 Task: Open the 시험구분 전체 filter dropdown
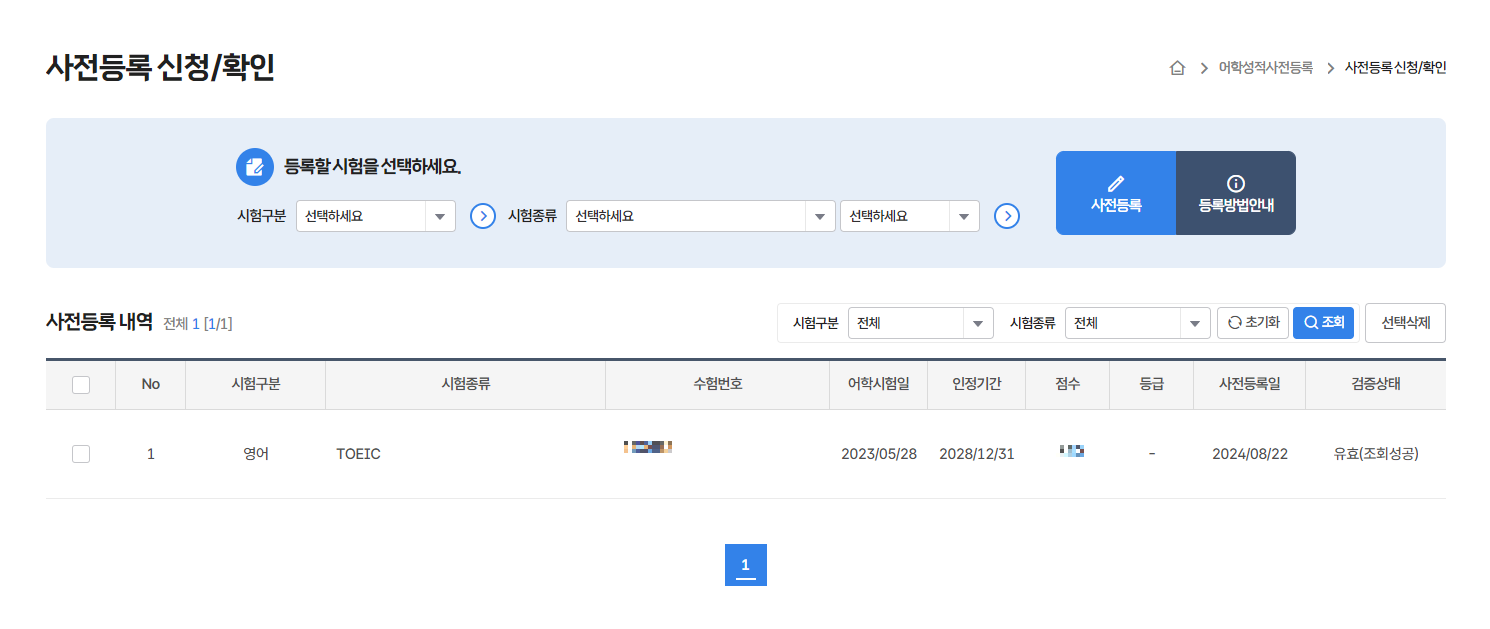pos(921,323)
